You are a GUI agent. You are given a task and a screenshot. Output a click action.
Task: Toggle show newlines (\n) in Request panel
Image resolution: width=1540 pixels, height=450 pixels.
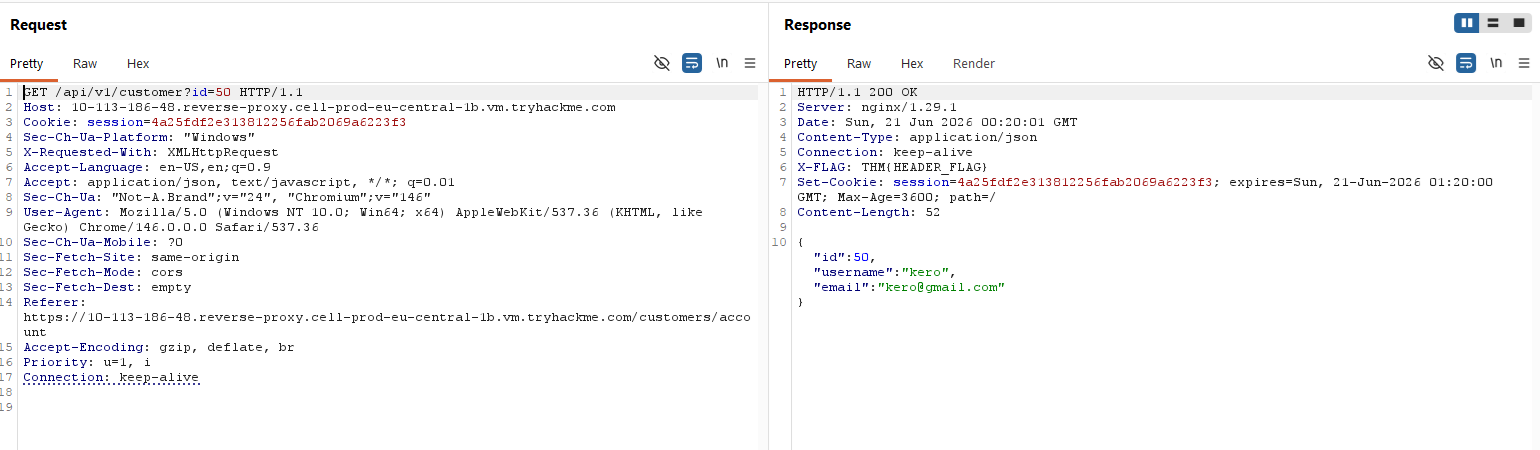point(722,63)
